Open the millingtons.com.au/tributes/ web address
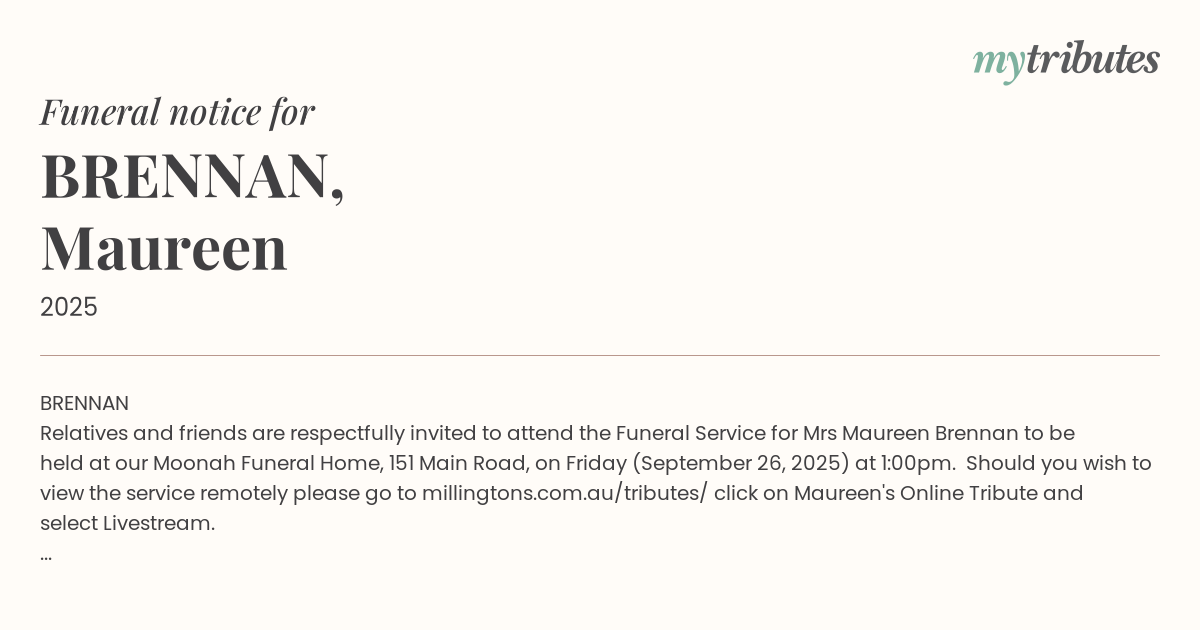The height and width of the screenshot is (630, 1200). coord(564,493)
